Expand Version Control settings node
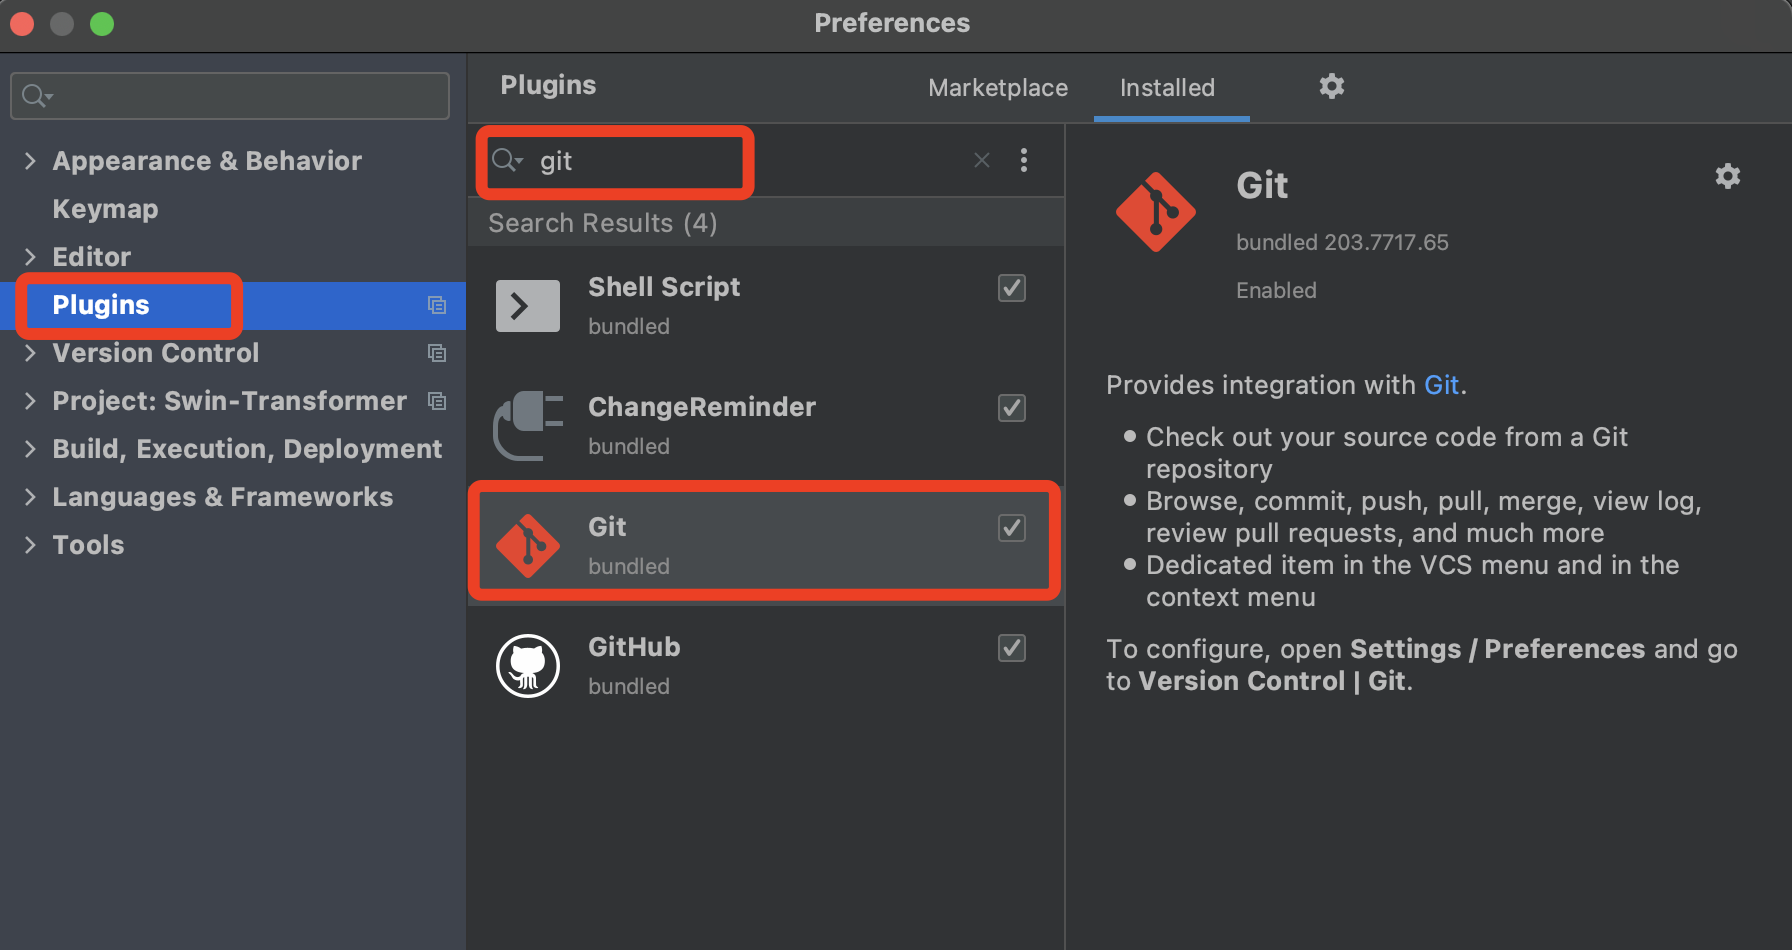1792x950 pixels. click(30, 353)
